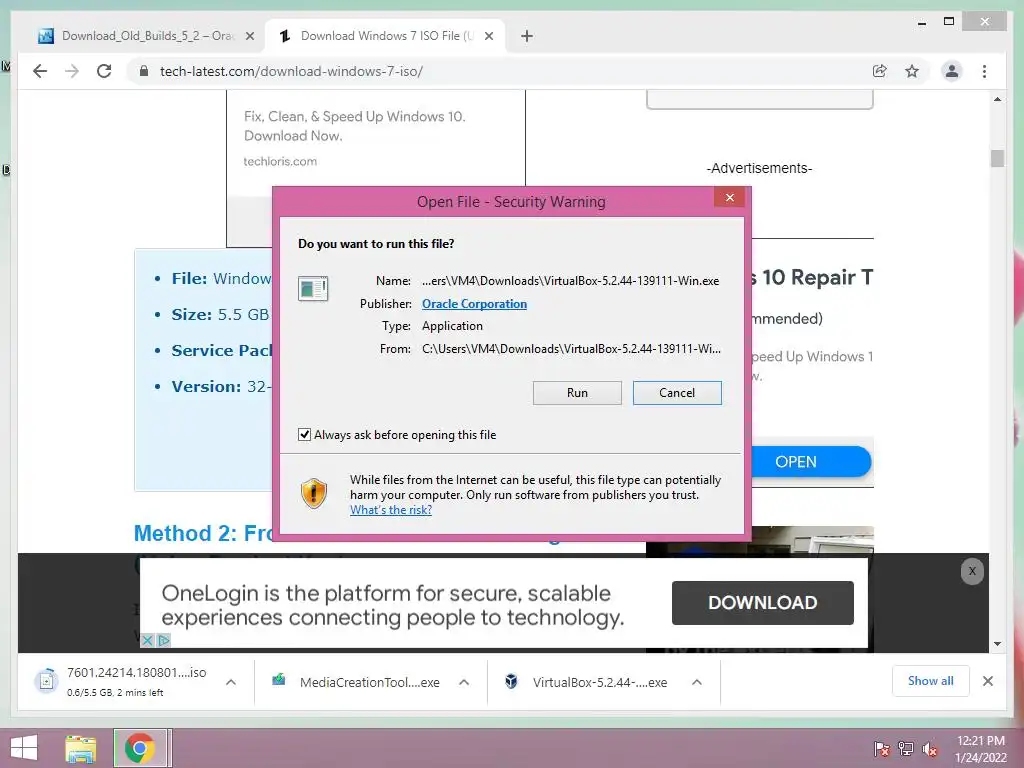Click the techloris.com ad link
This screenshot has height=768, width=1024.
coord(280,161)
